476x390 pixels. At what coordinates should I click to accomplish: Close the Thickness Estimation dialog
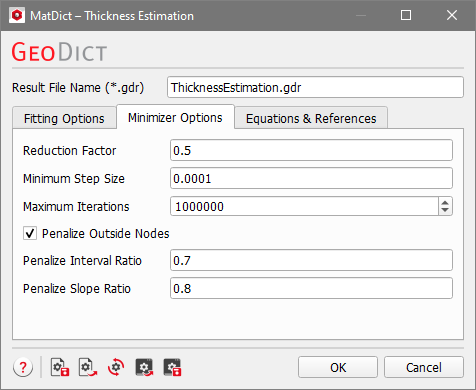pyautogui.click(x=452, y=15)
